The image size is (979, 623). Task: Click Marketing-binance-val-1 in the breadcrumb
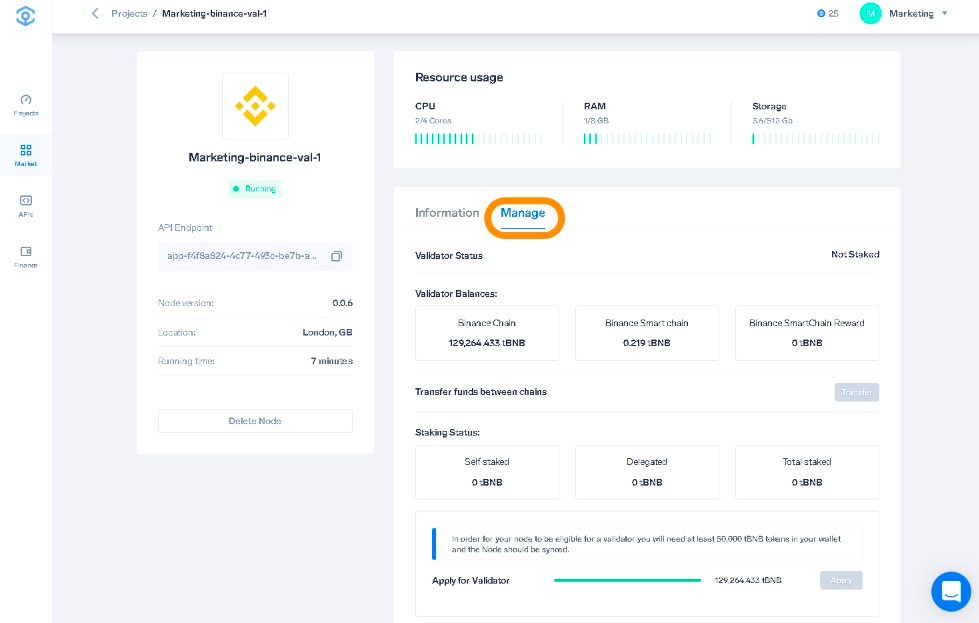pos(214,13)
